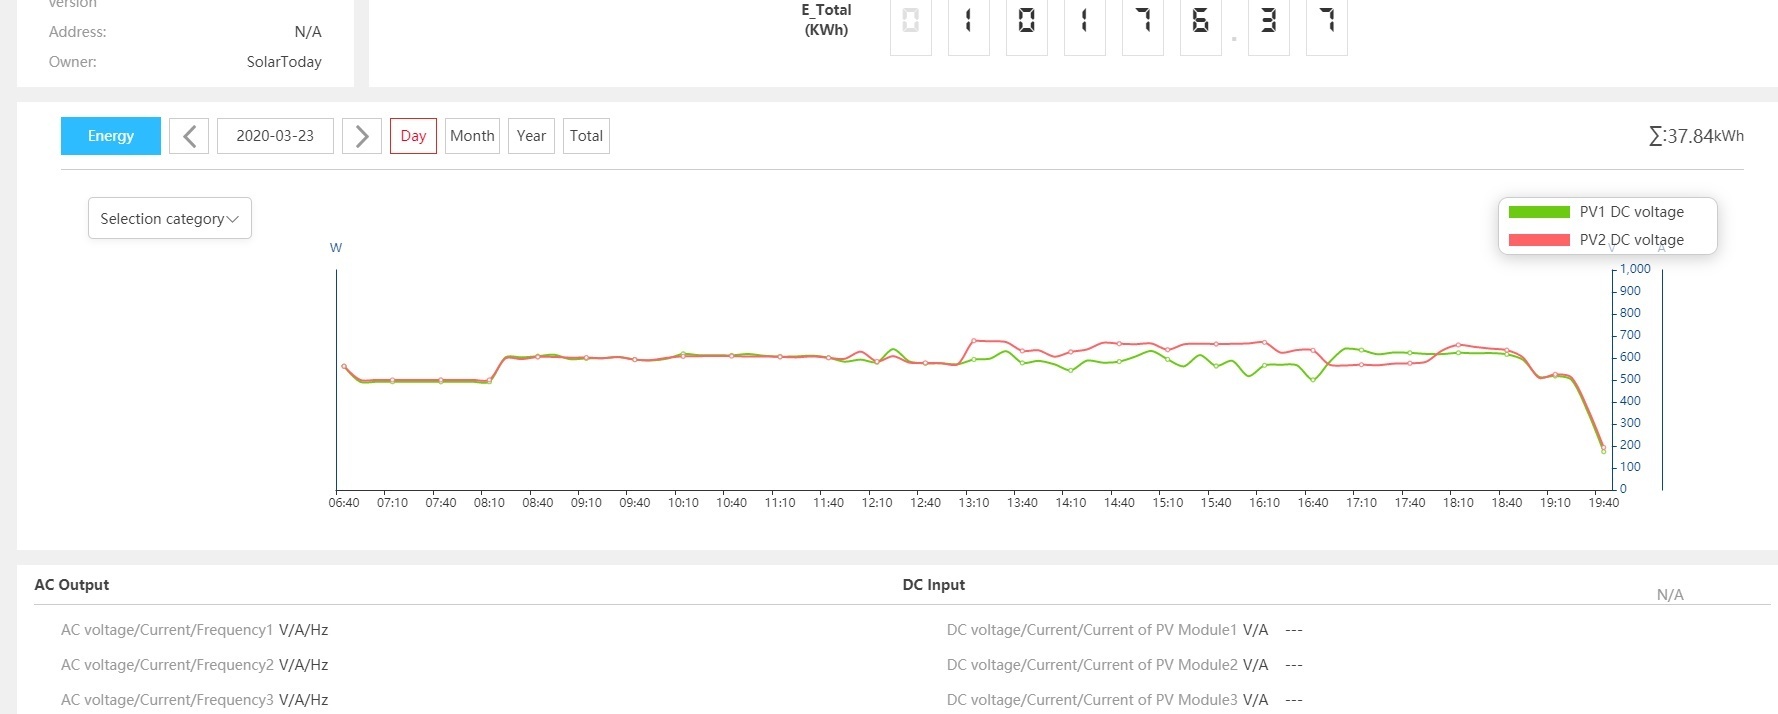Click the 16:40 dip point on green line
This screenshot has width=1778, height=714.
click(1313, 380)
